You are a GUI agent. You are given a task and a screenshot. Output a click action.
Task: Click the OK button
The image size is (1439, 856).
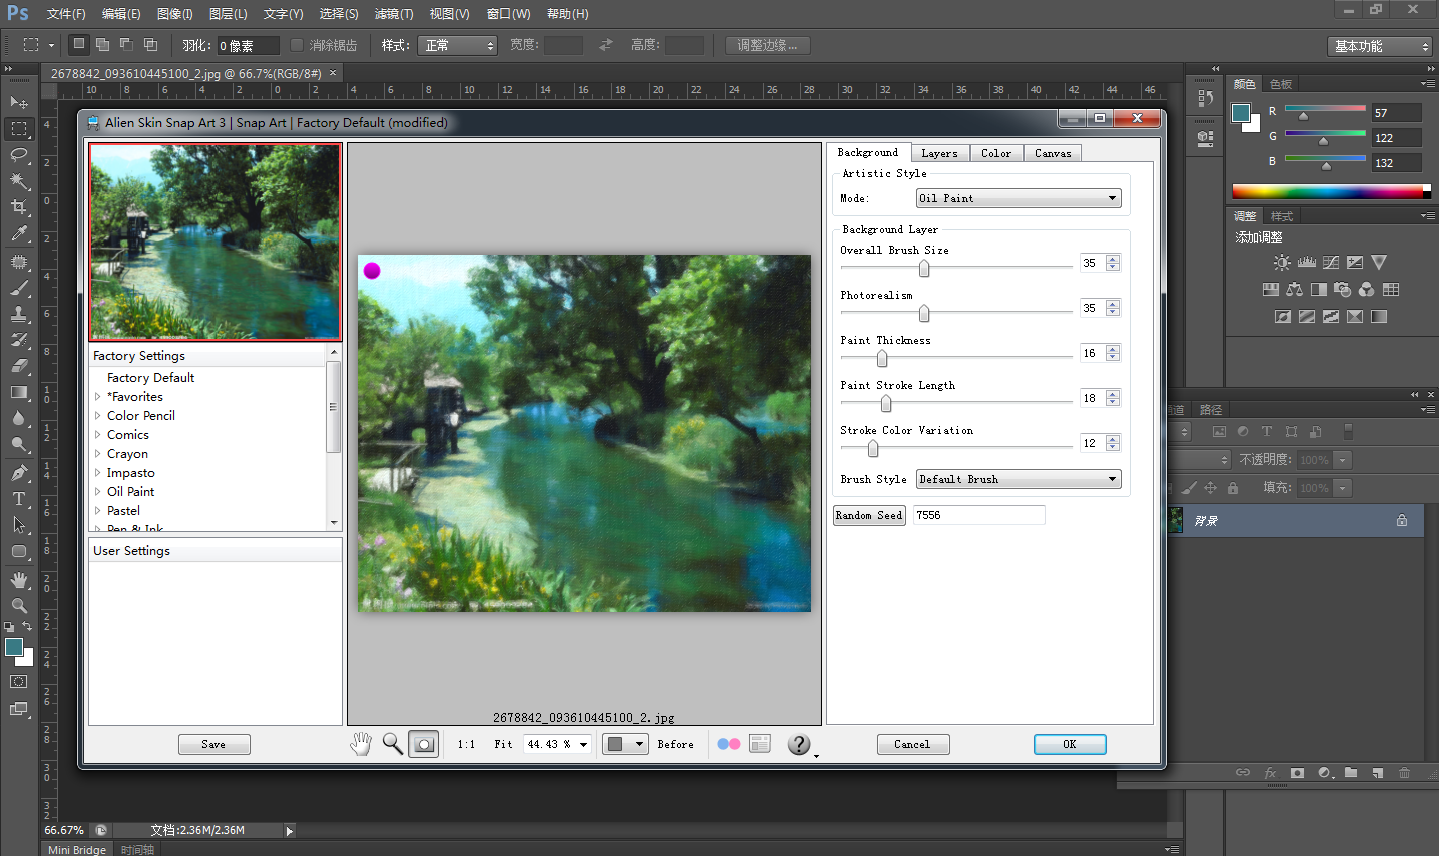[x=1070, y=744]
